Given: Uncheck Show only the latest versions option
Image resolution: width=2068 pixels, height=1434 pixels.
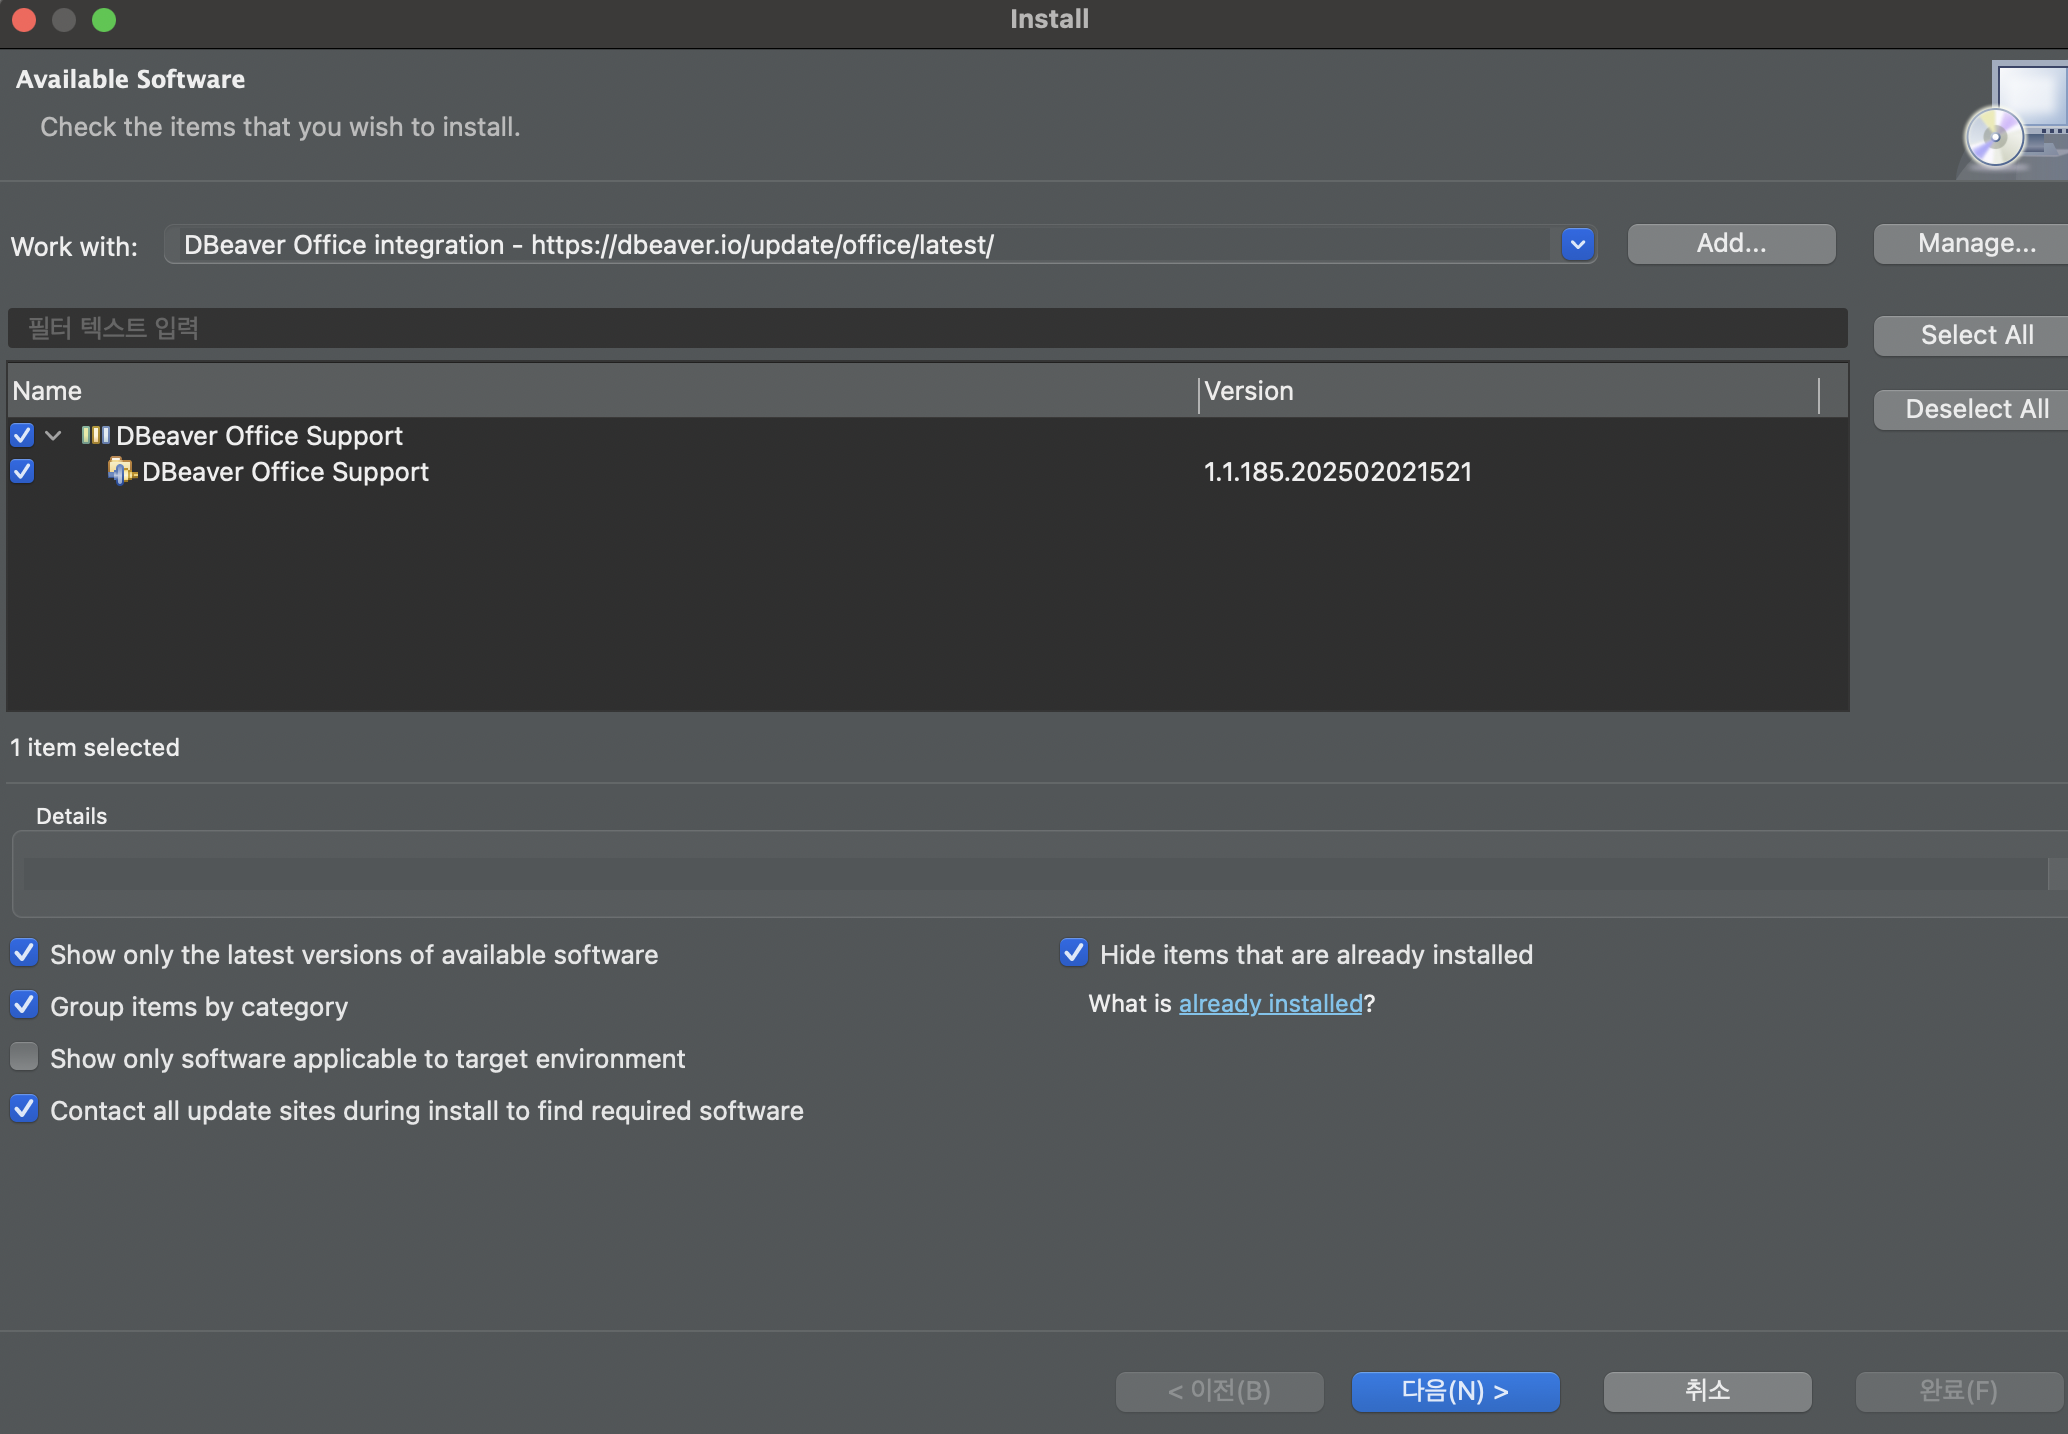Looking at the screenshot, I should [24, 953].
